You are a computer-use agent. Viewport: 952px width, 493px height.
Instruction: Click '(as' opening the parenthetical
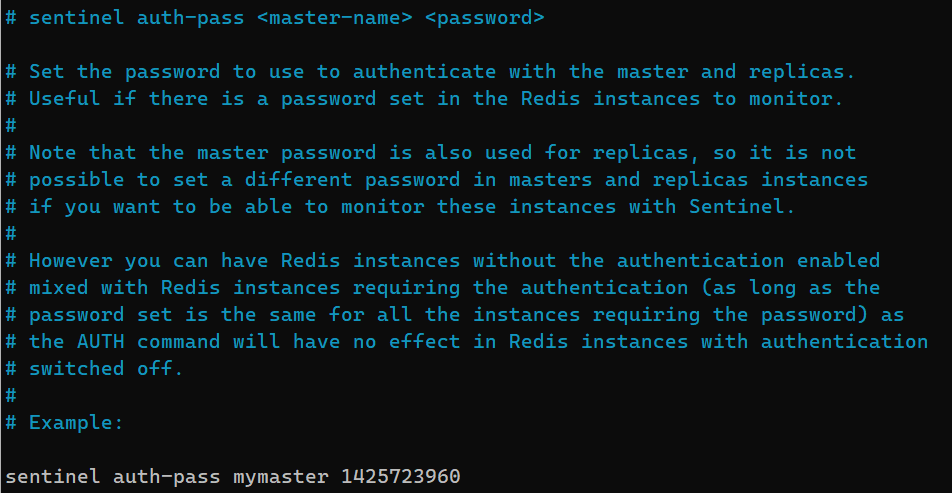(719, 288)
